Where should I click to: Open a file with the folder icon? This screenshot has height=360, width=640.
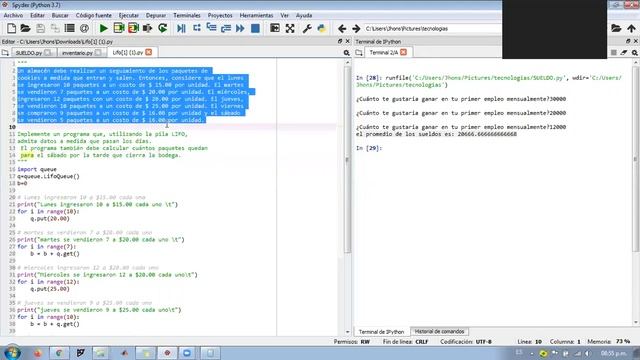coord(25,28)
